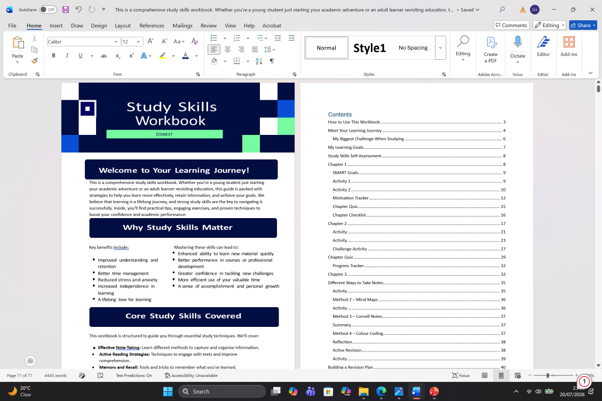The image size is (602, 401).
Task: Activate the Format Painter brush
Action: (x=34, y=61)
